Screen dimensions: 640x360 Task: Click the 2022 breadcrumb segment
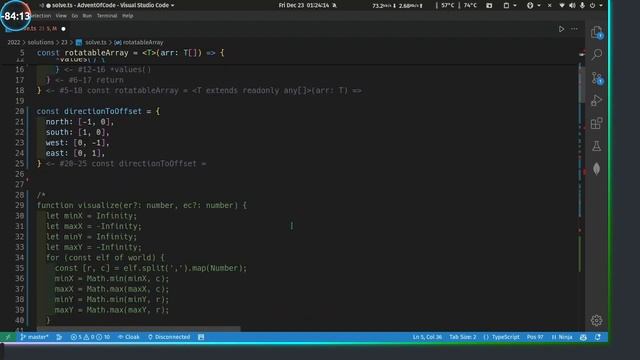point(14,42)
